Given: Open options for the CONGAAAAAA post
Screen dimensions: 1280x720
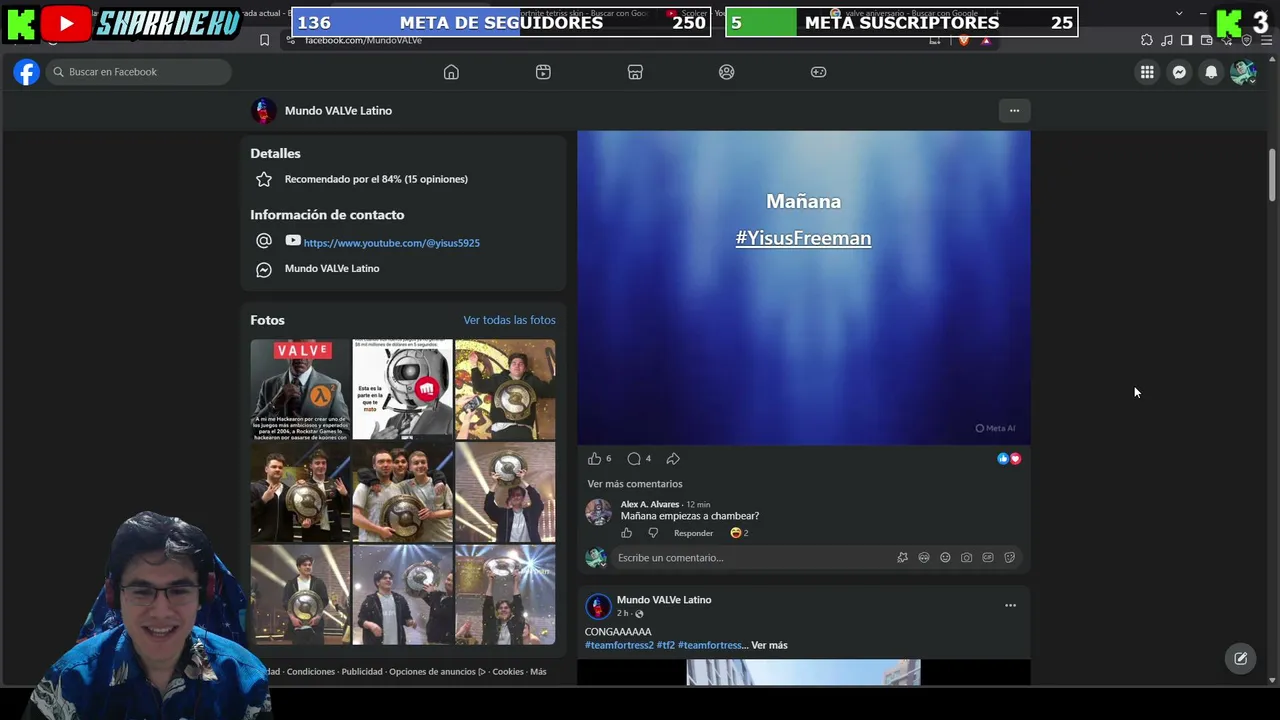Looking at the screenshot, I should point(1010,605).
